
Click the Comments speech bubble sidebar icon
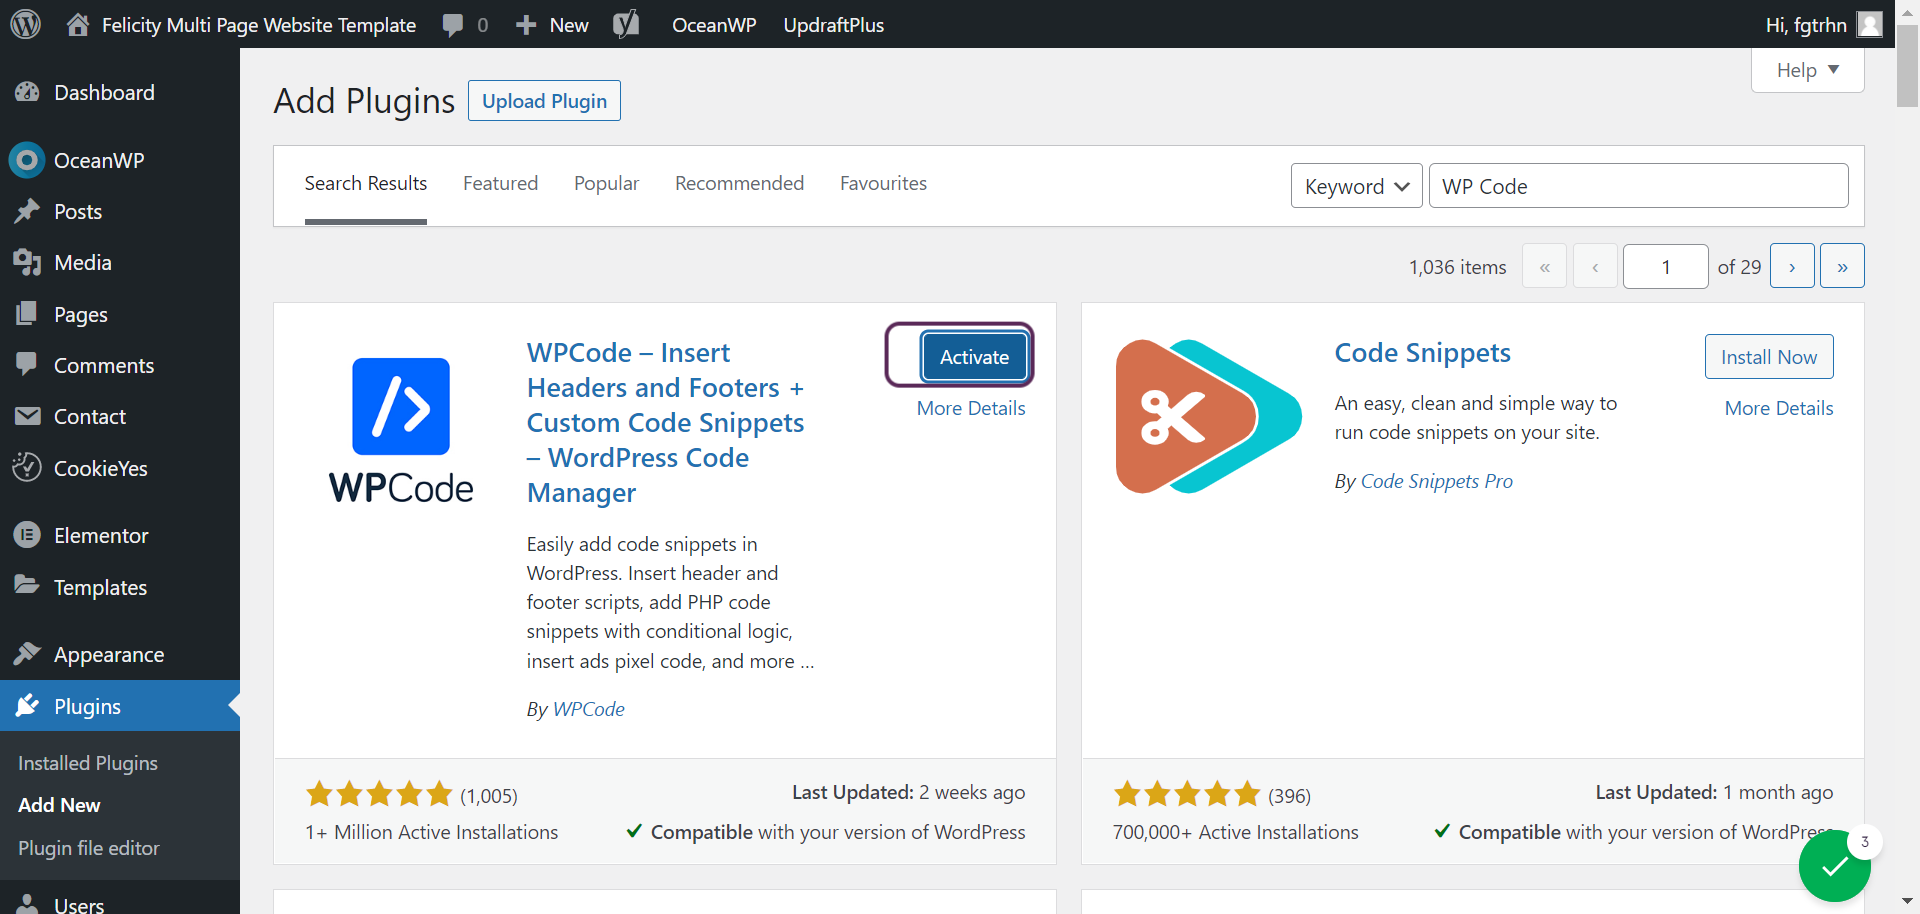click(x=27, y=364)
